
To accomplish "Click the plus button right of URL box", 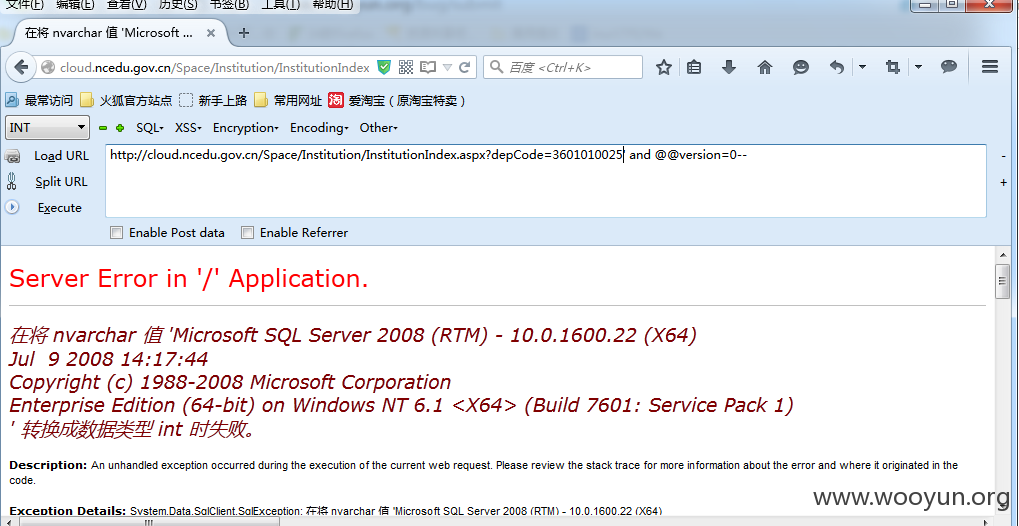I will 1003,183.
